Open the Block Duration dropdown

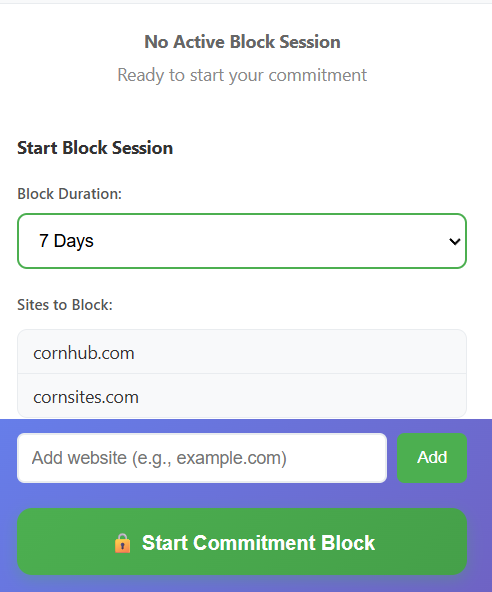(242, 241)
